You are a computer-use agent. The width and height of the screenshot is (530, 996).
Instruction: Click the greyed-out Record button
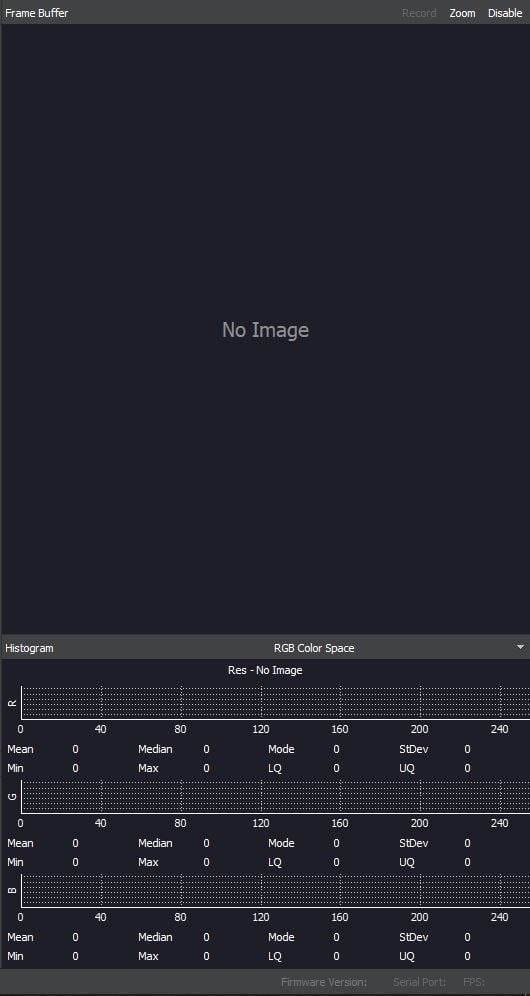point(419,13)
